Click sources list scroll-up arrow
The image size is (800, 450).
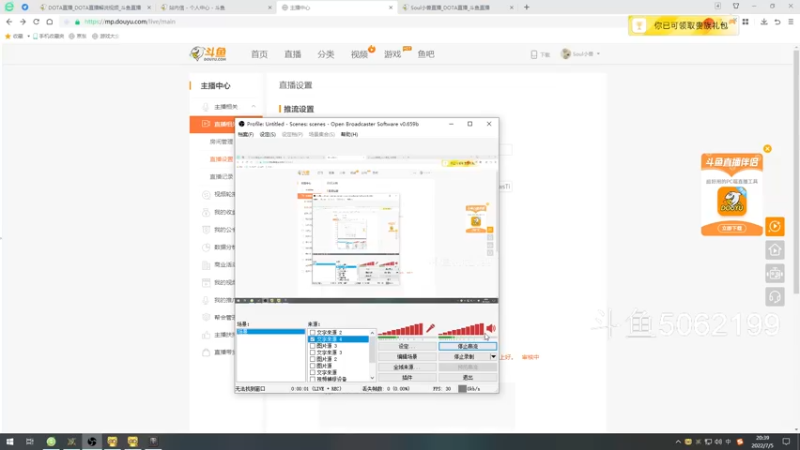click(372, 333)
